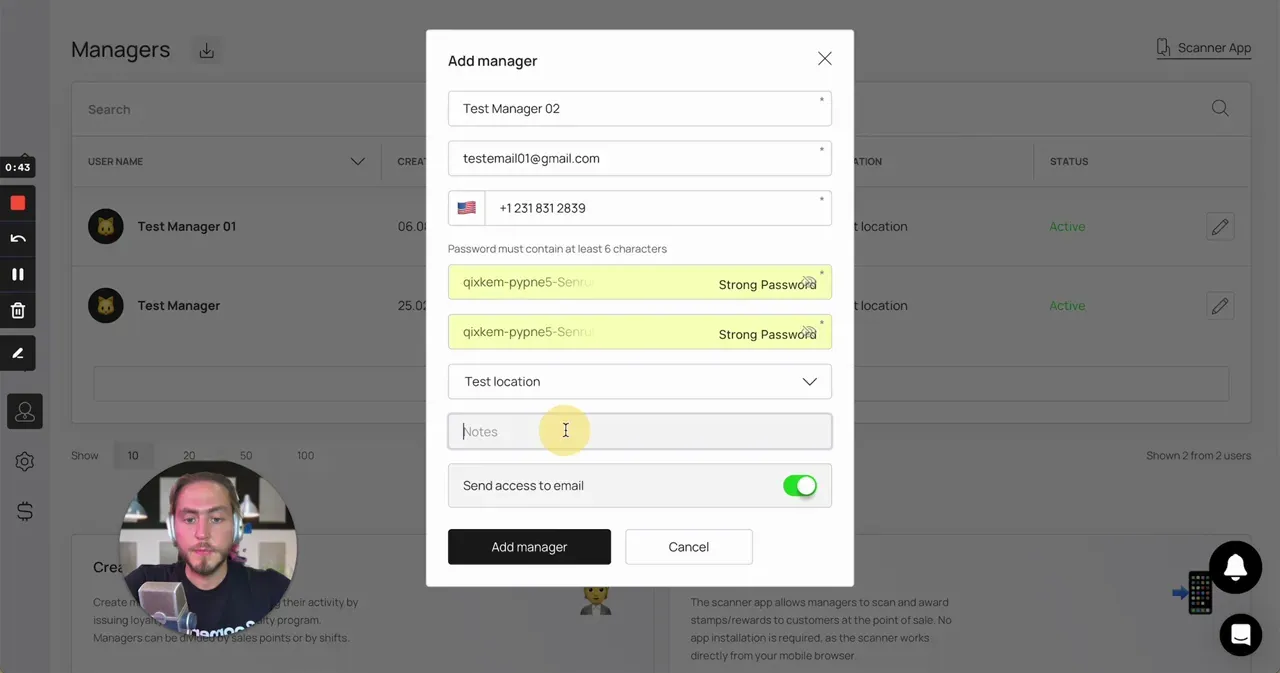Viewport: 1280px width, 673px height.
Task: Pause the screen recording
Action: click(18, 274)
